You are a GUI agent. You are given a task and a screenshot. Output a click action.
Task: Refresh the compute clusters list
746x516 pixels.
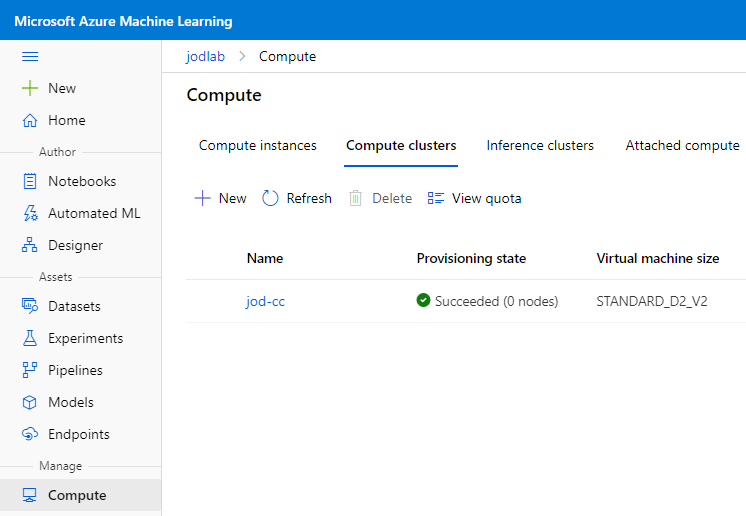(x=297, y=198)
